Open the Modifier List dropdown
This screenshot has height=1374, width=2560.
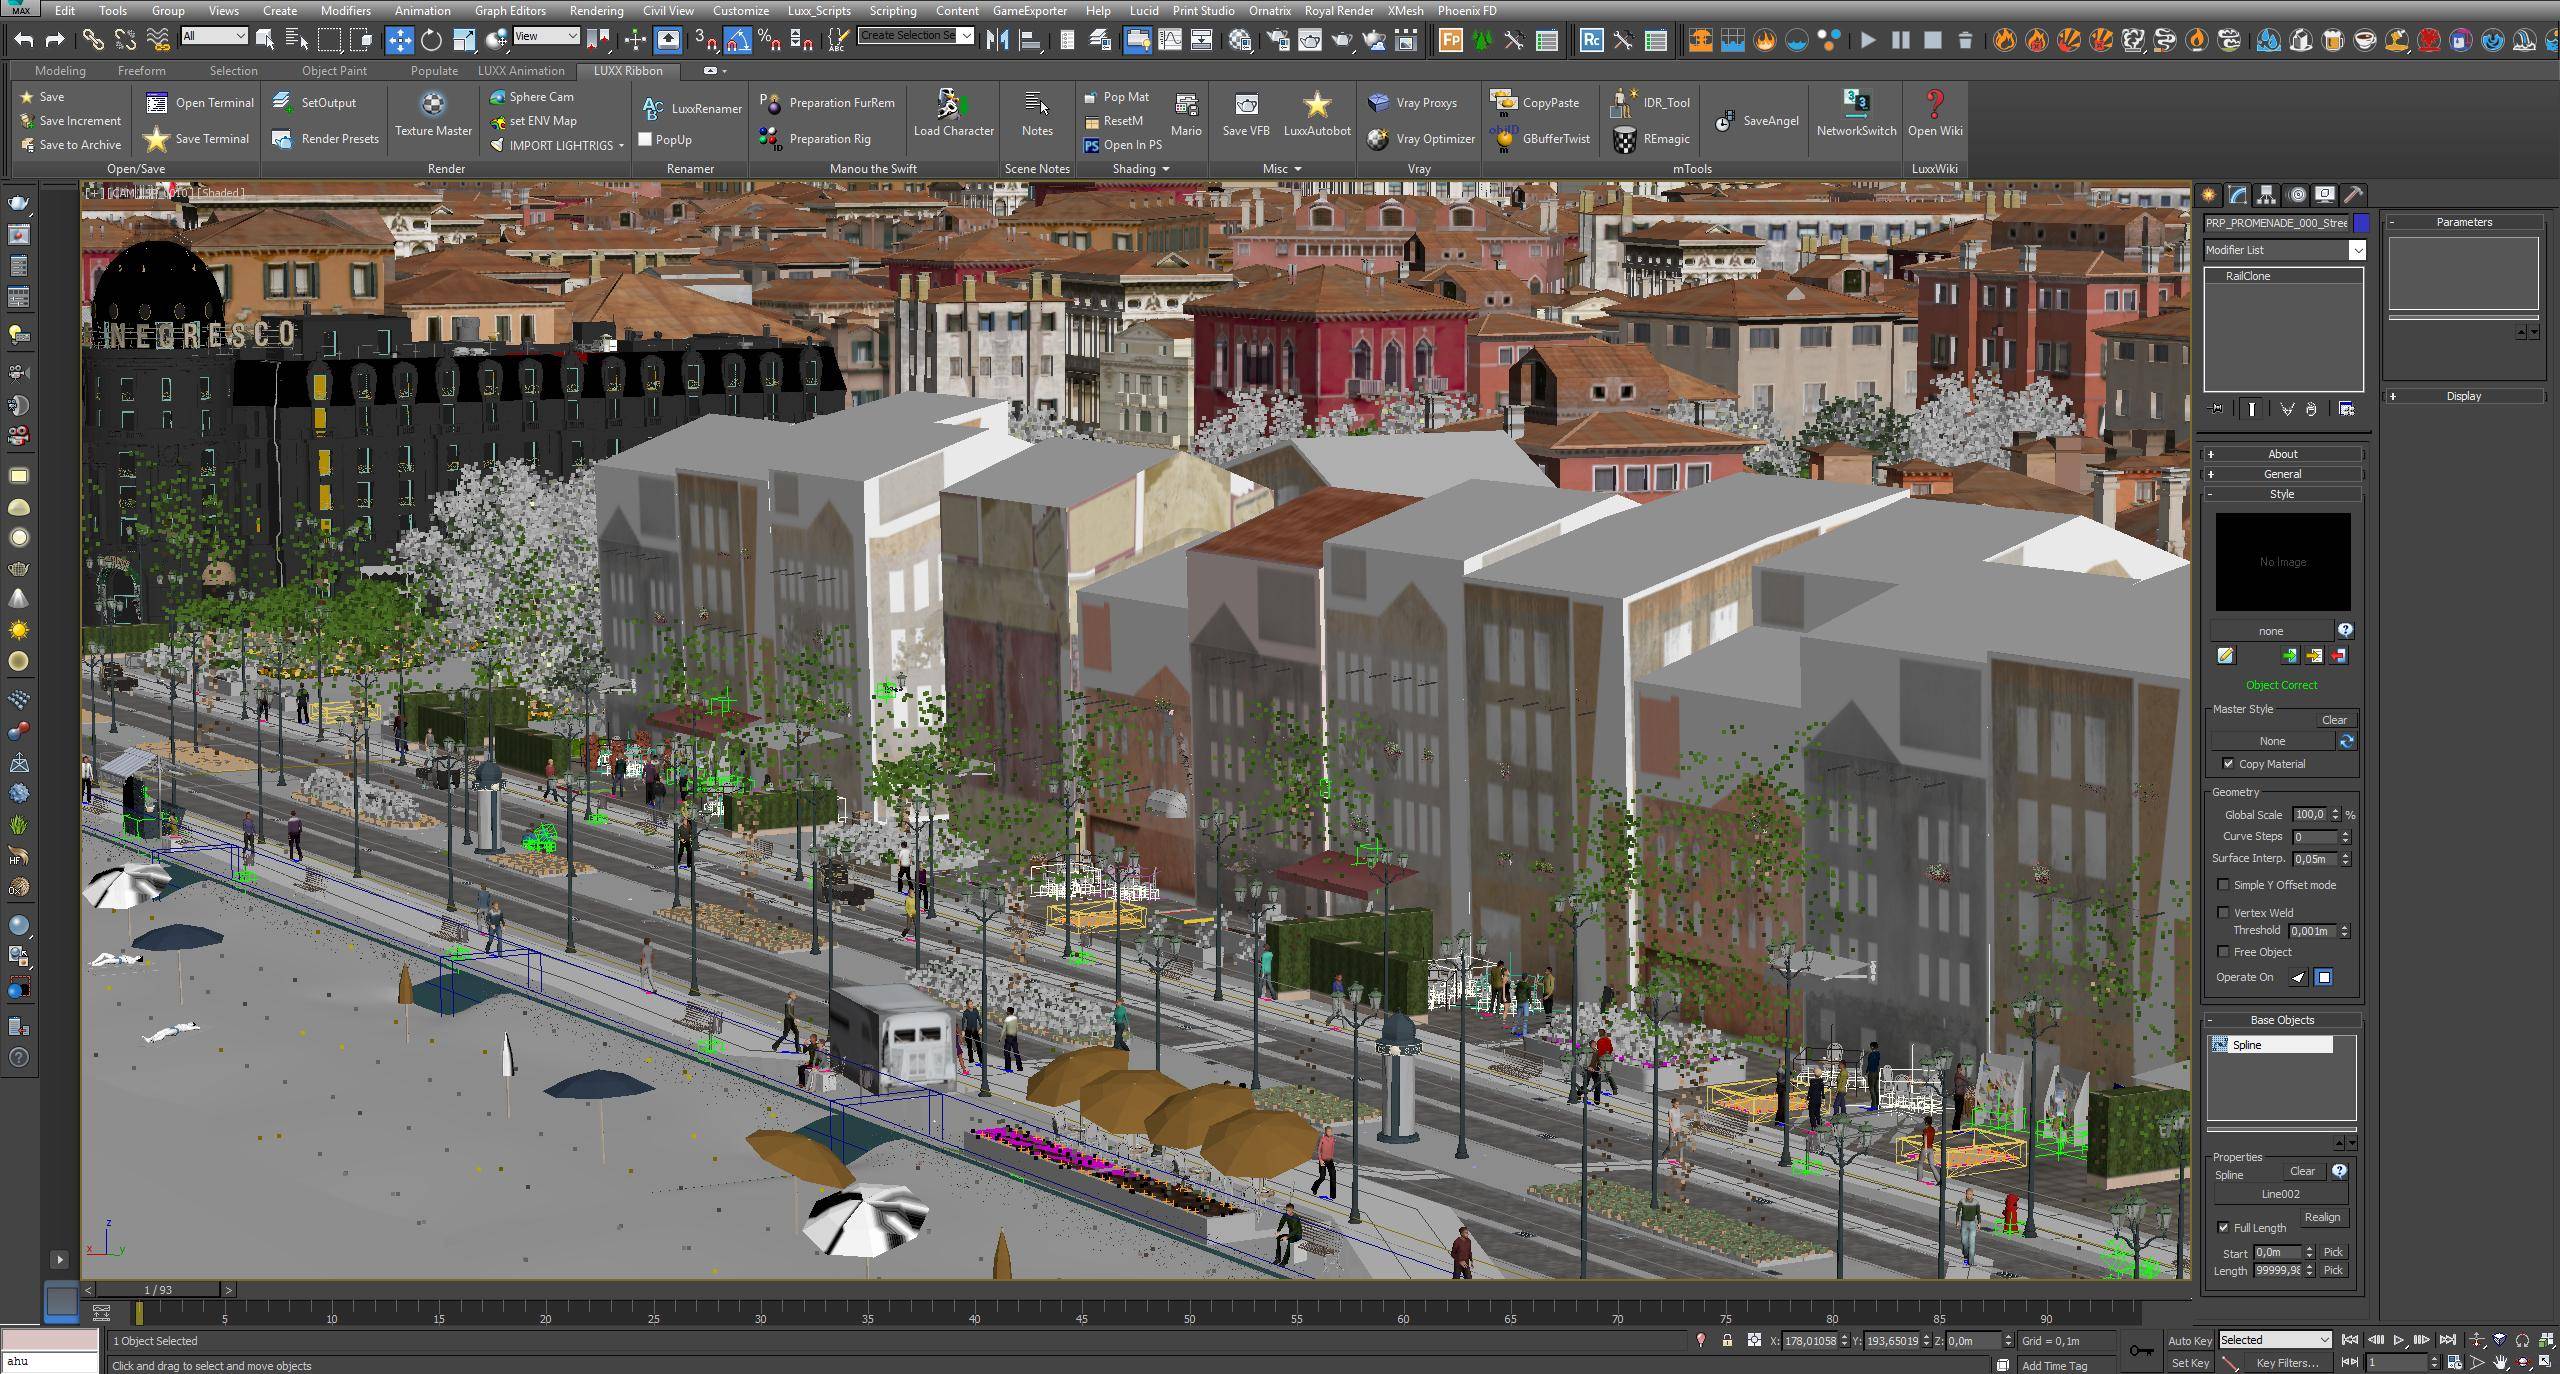2357,250
